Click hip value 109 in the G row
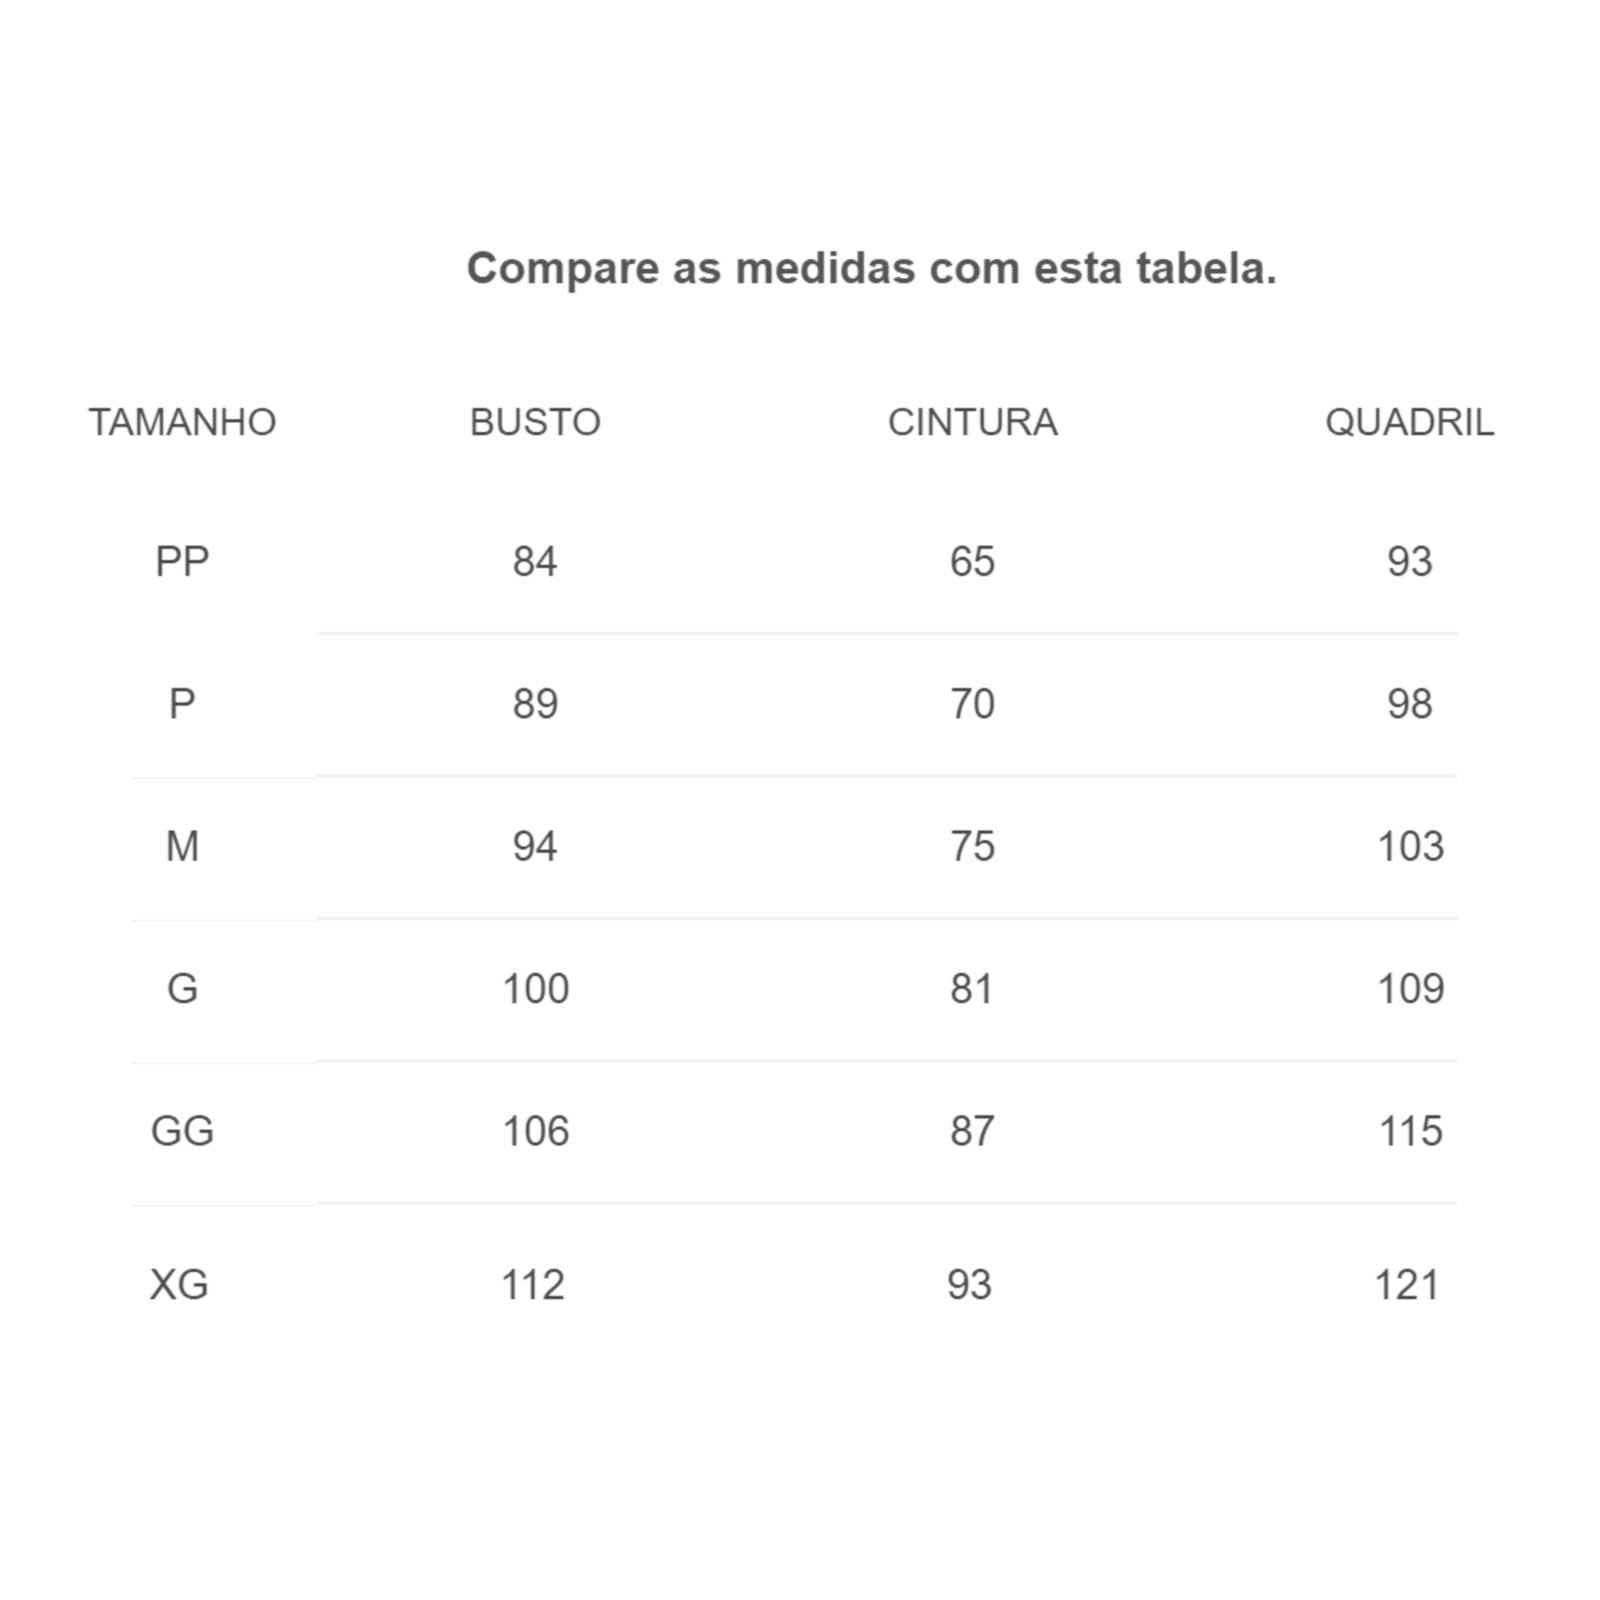The image size is (1600, 1600). [1410, 988]
